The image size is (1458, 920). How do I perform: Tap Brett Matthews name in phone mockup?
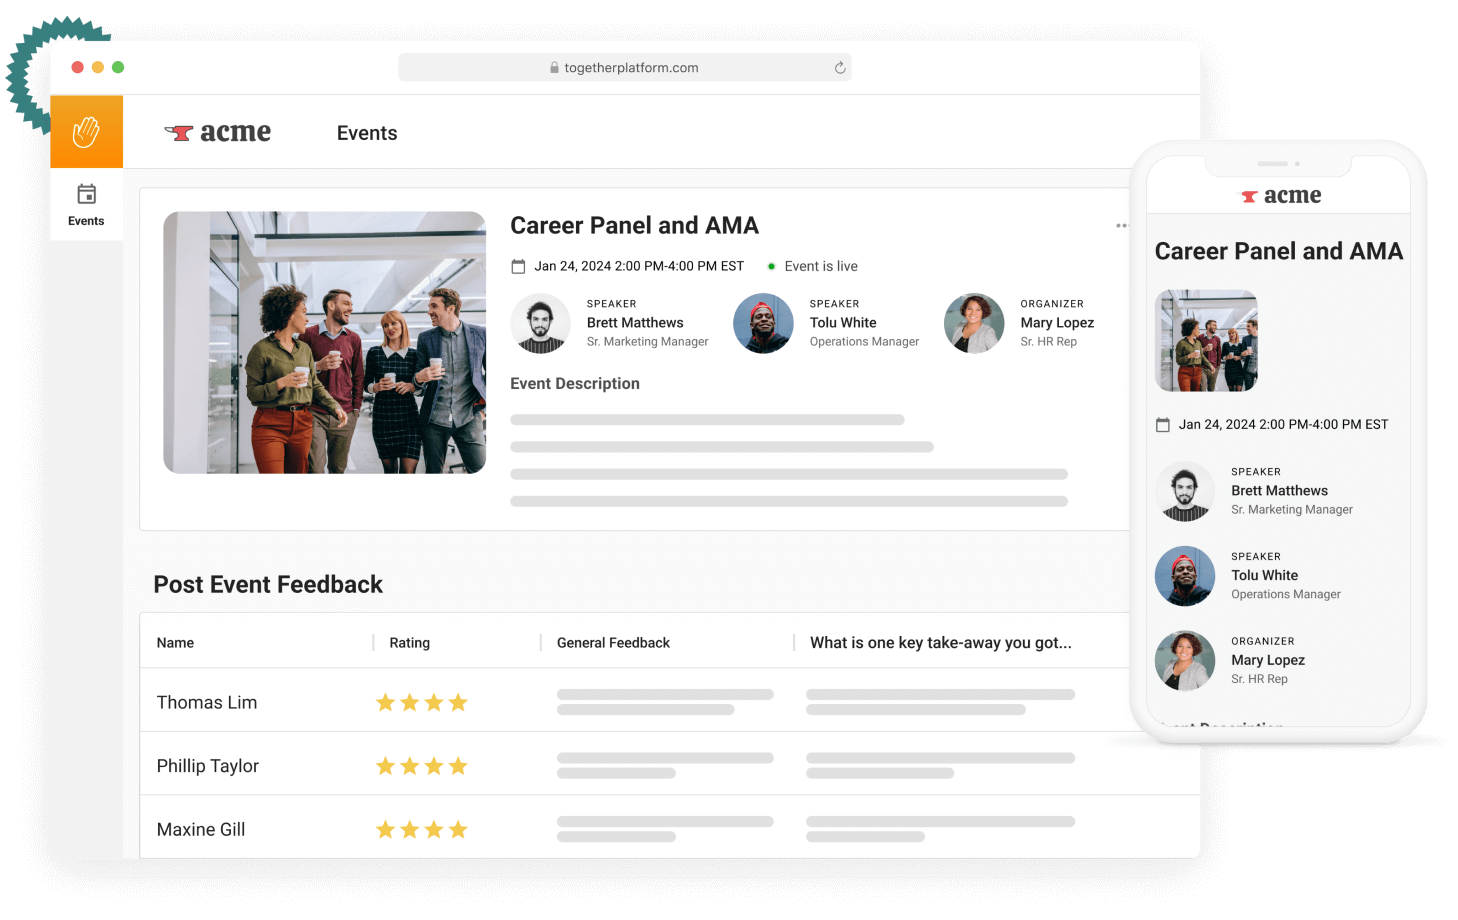tap(1280, 491)
